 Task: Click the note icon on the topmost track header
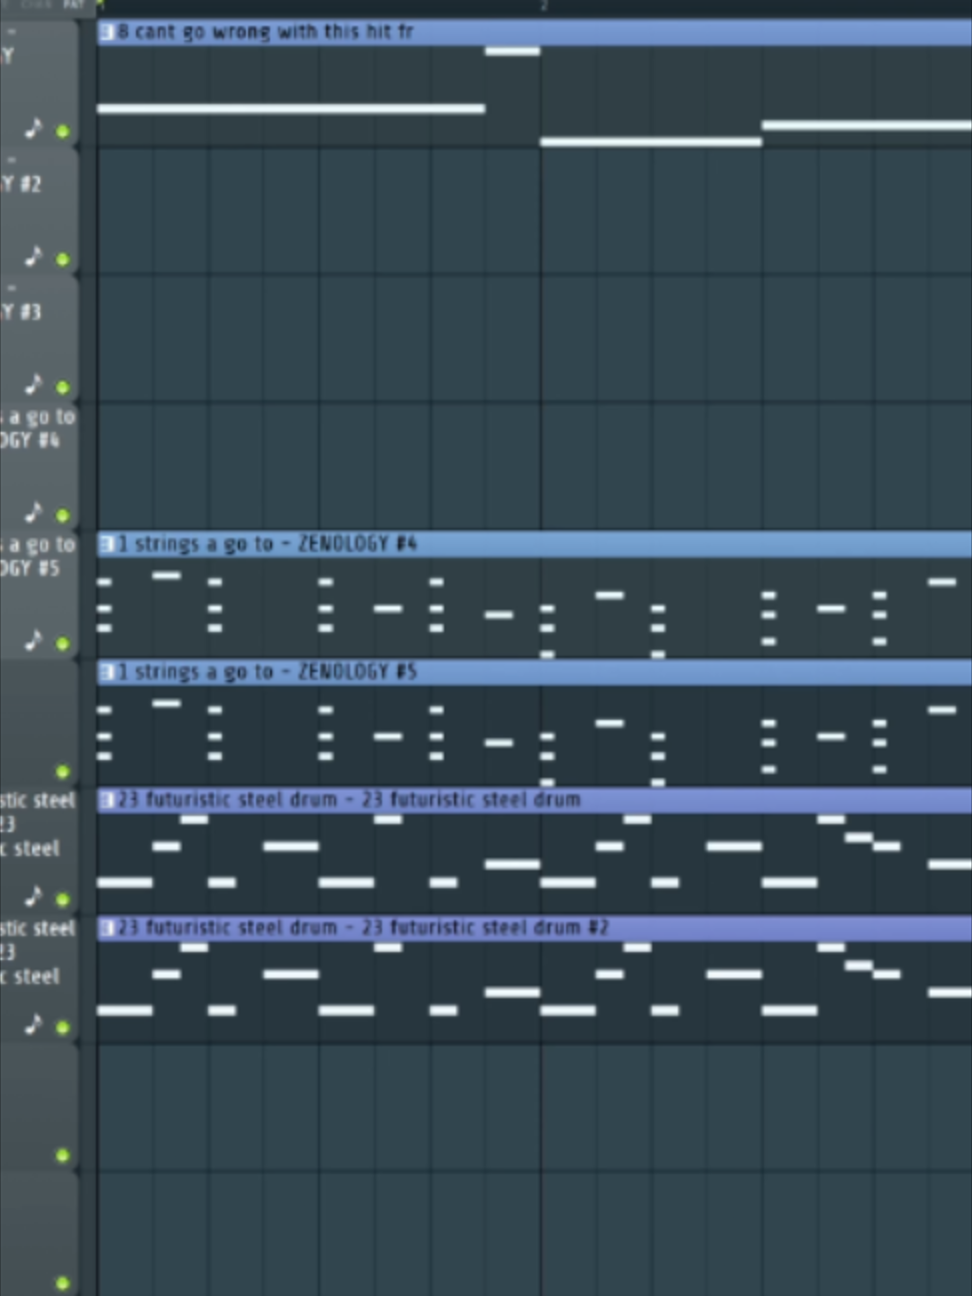tap(34, 128)
